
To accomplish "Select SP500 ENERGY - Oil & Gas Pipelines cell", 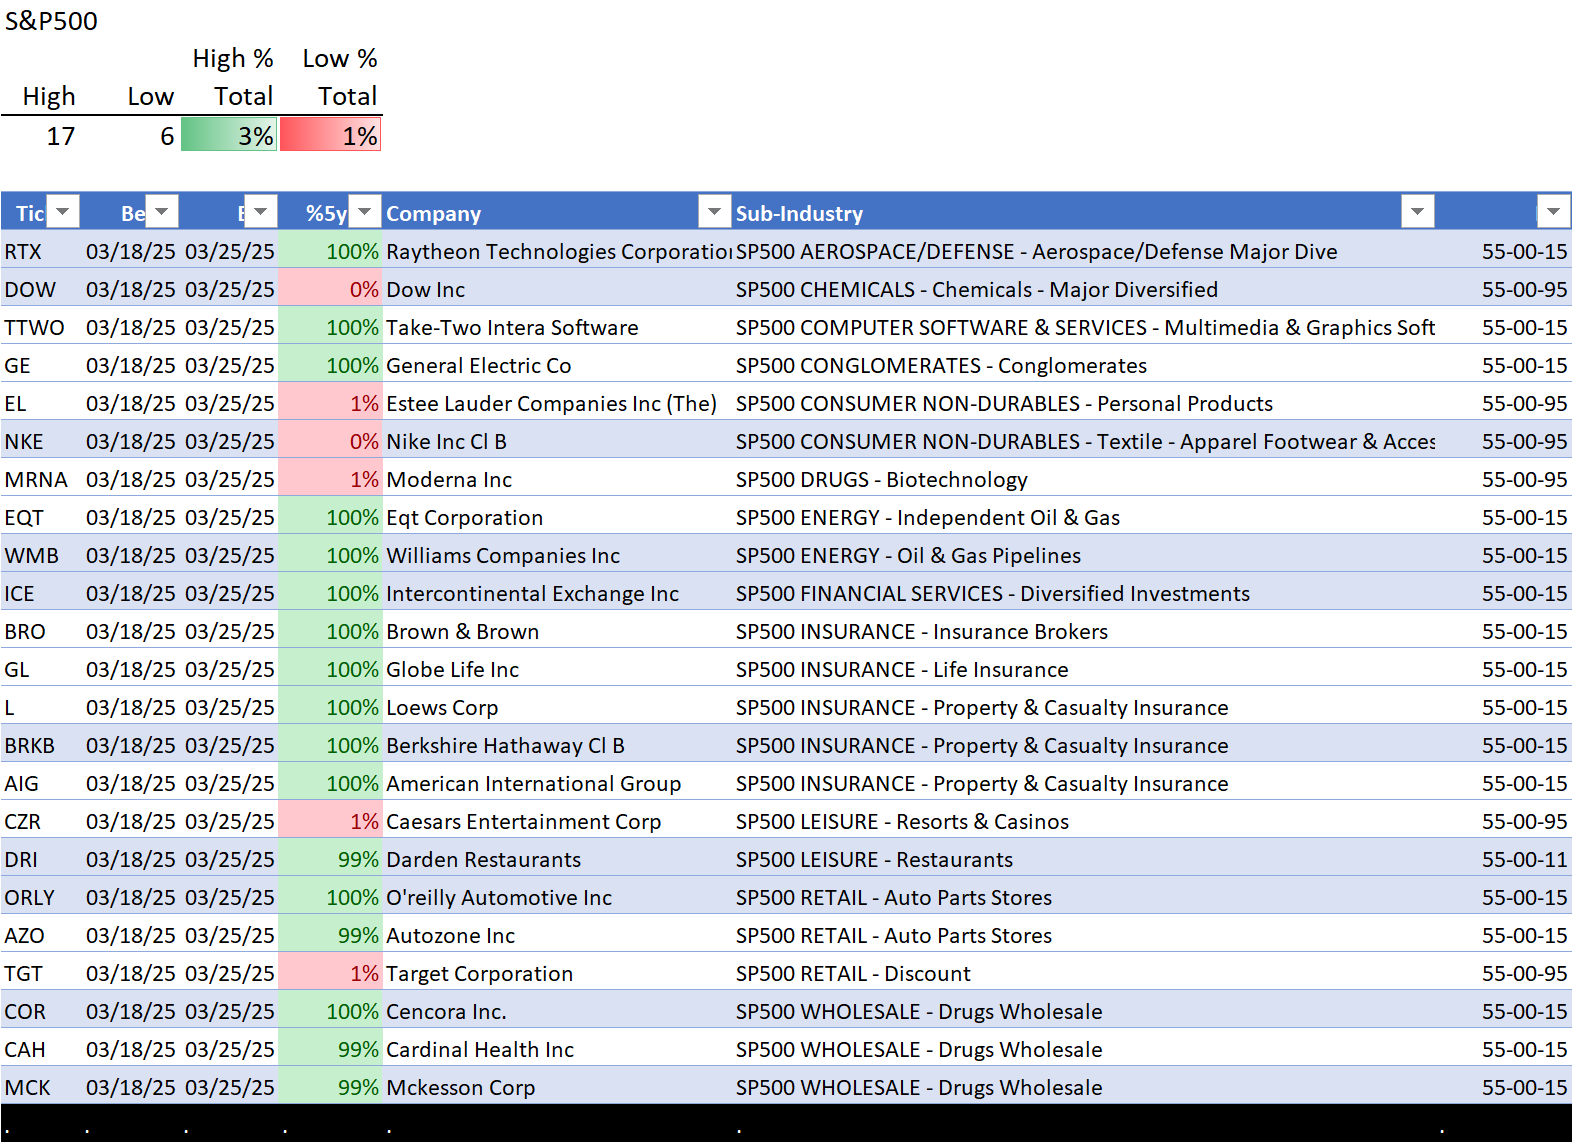I will pyautogui.click(x=1085, y=555).
